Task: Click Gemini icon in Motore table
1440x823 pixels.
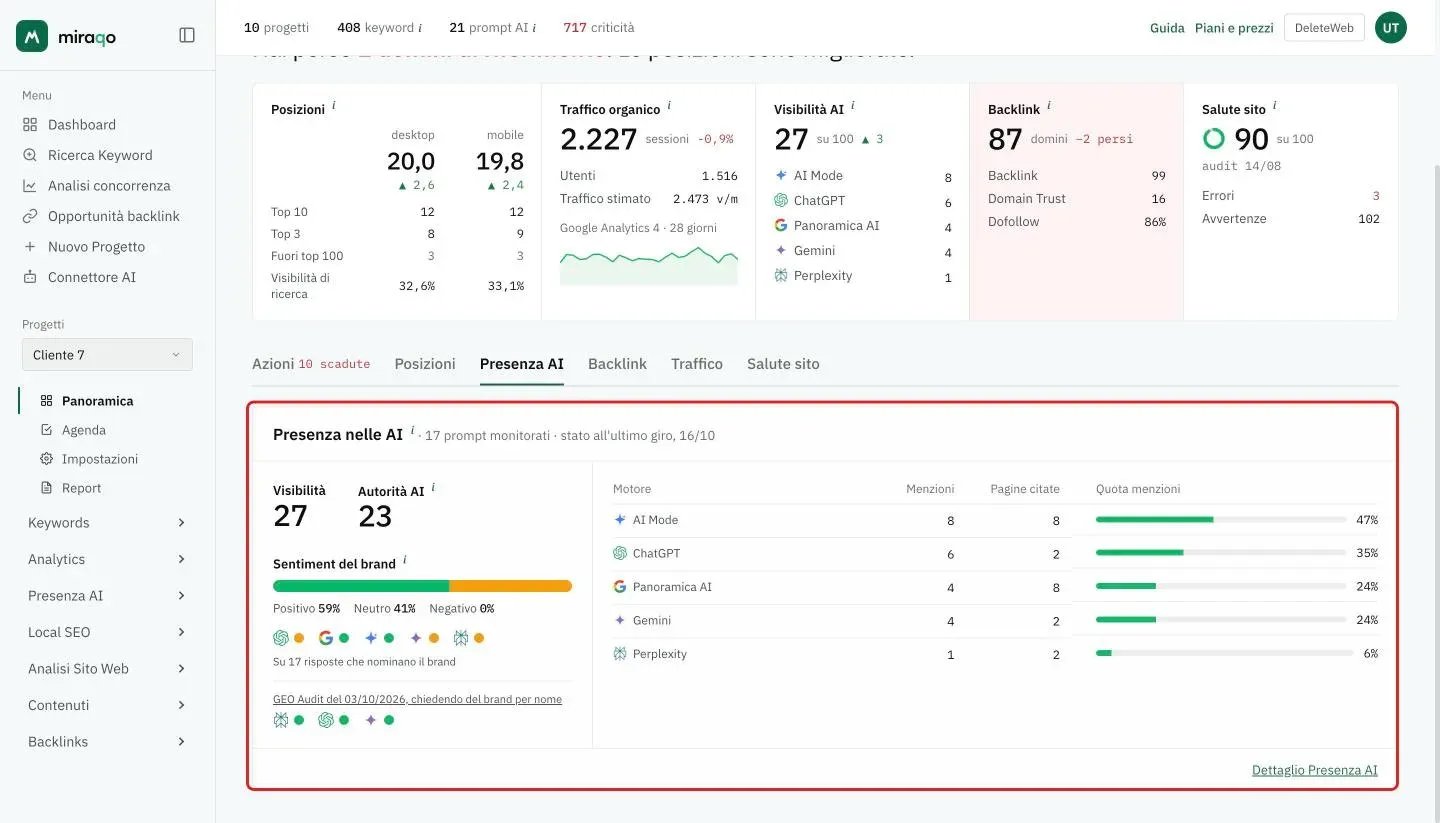Action: coord(620,621)
